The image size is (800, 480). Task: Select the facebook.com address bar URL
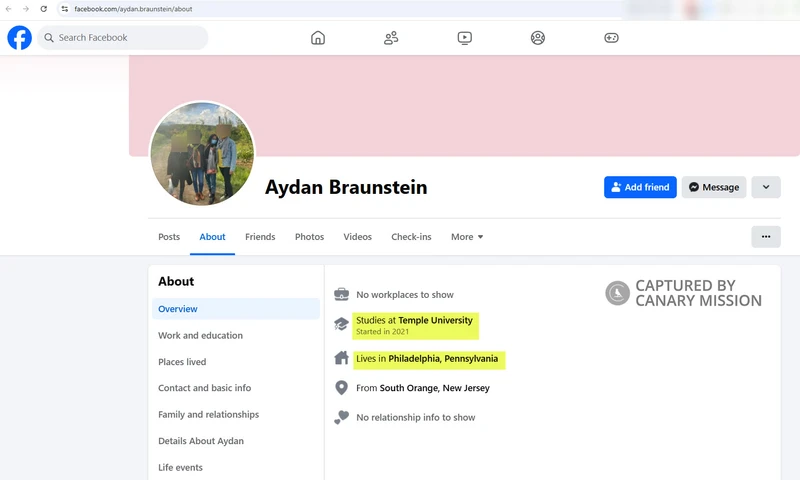pos(133,9)
